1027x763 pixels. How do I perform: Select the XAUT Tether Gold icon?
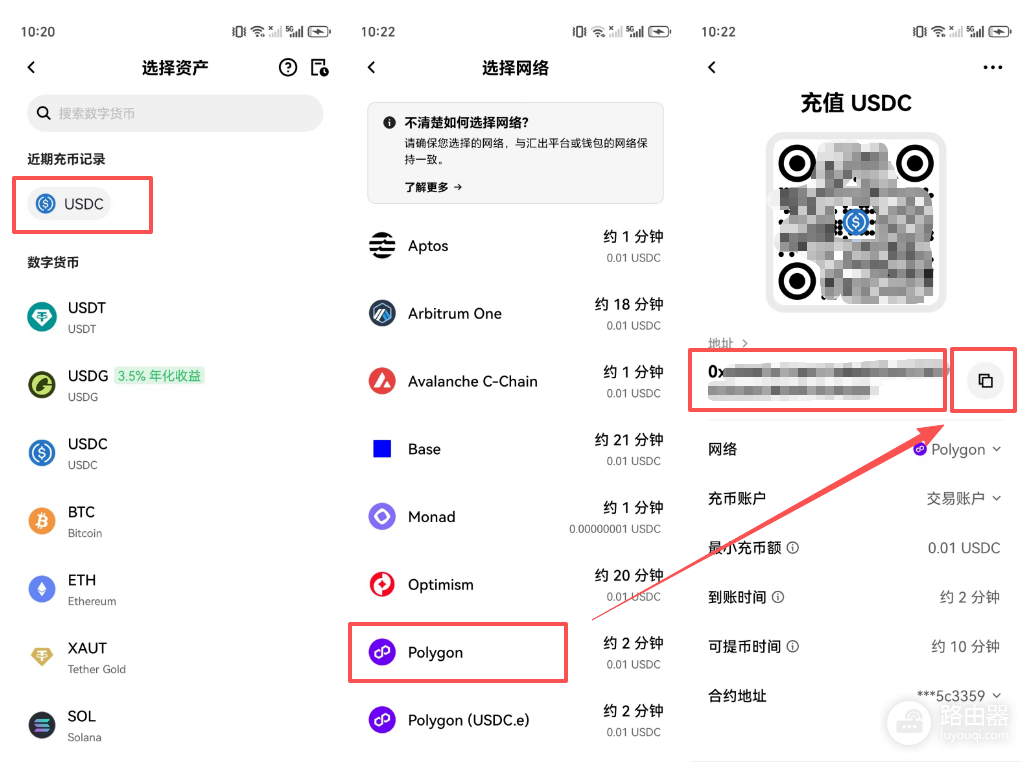[42, 656]
